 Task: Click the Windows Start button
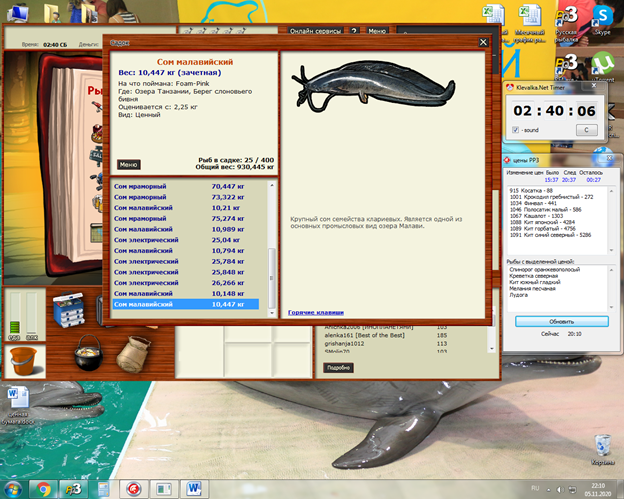tap(13, 489)
